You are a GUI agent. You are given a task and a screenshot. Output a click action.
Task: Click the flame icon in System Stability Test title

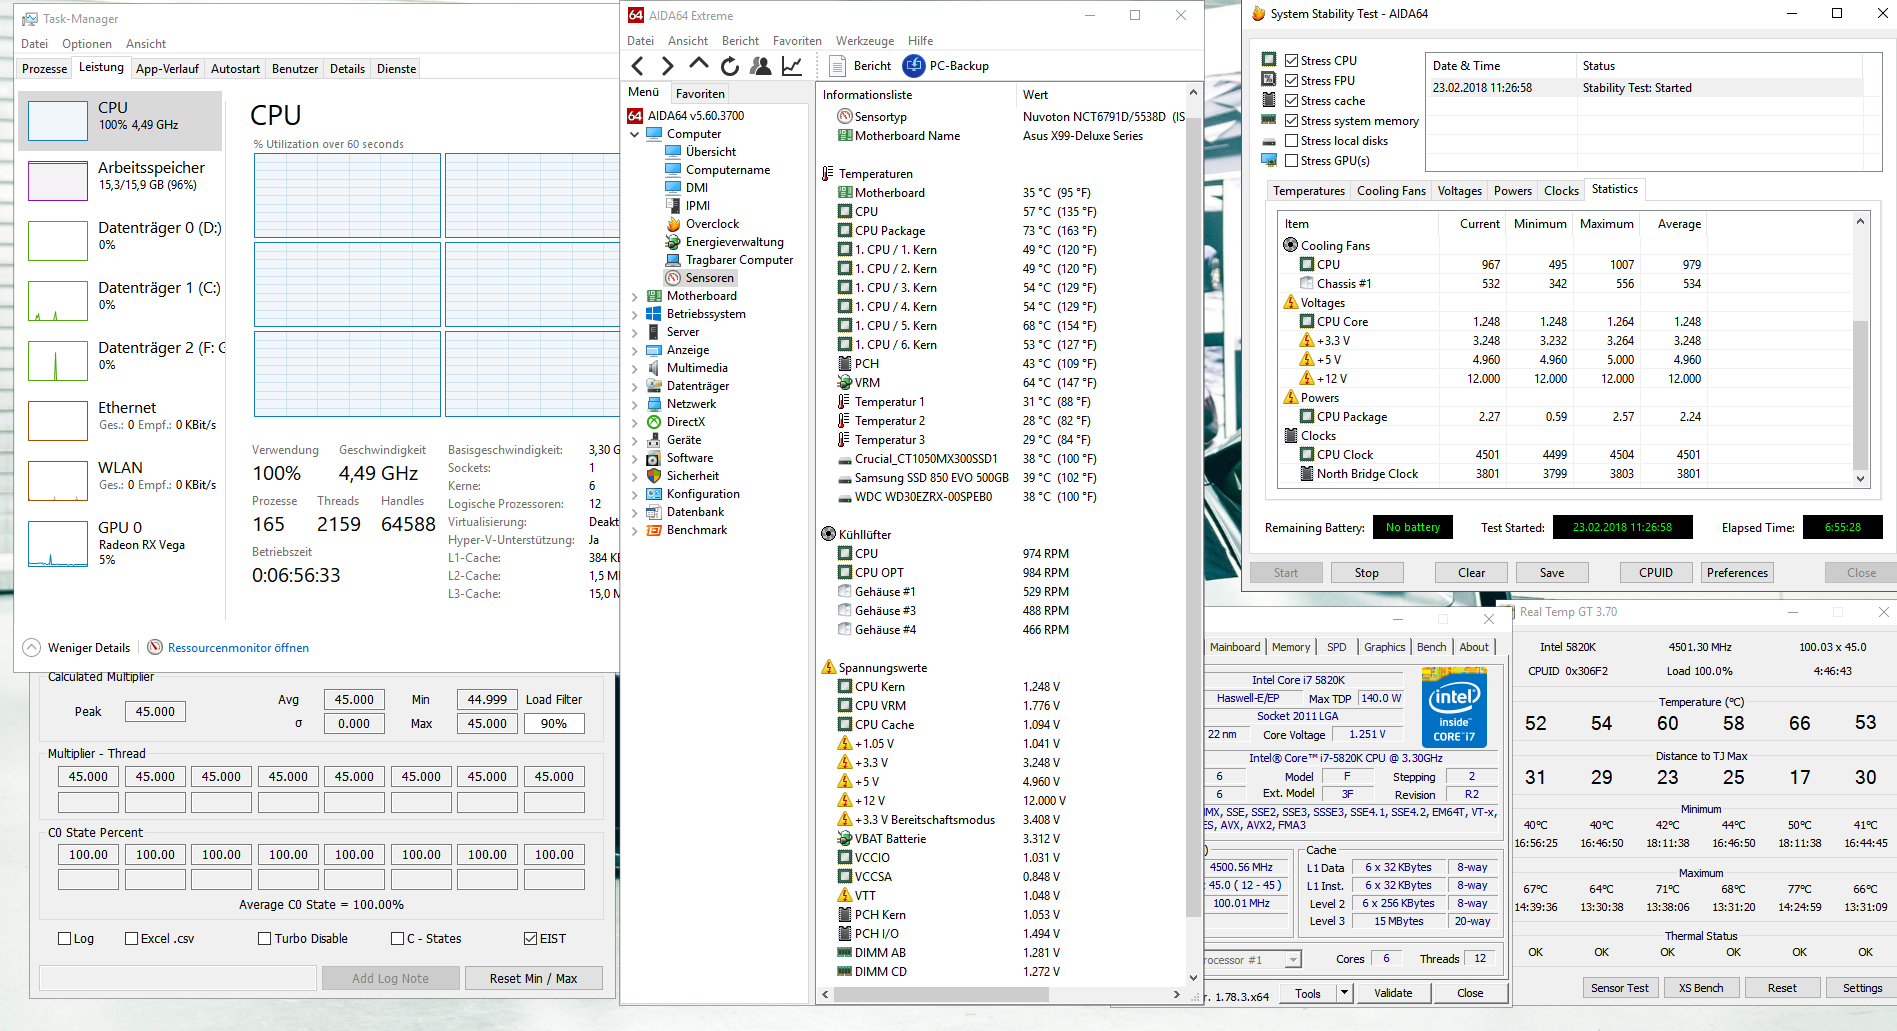(x=1259, y=14)
